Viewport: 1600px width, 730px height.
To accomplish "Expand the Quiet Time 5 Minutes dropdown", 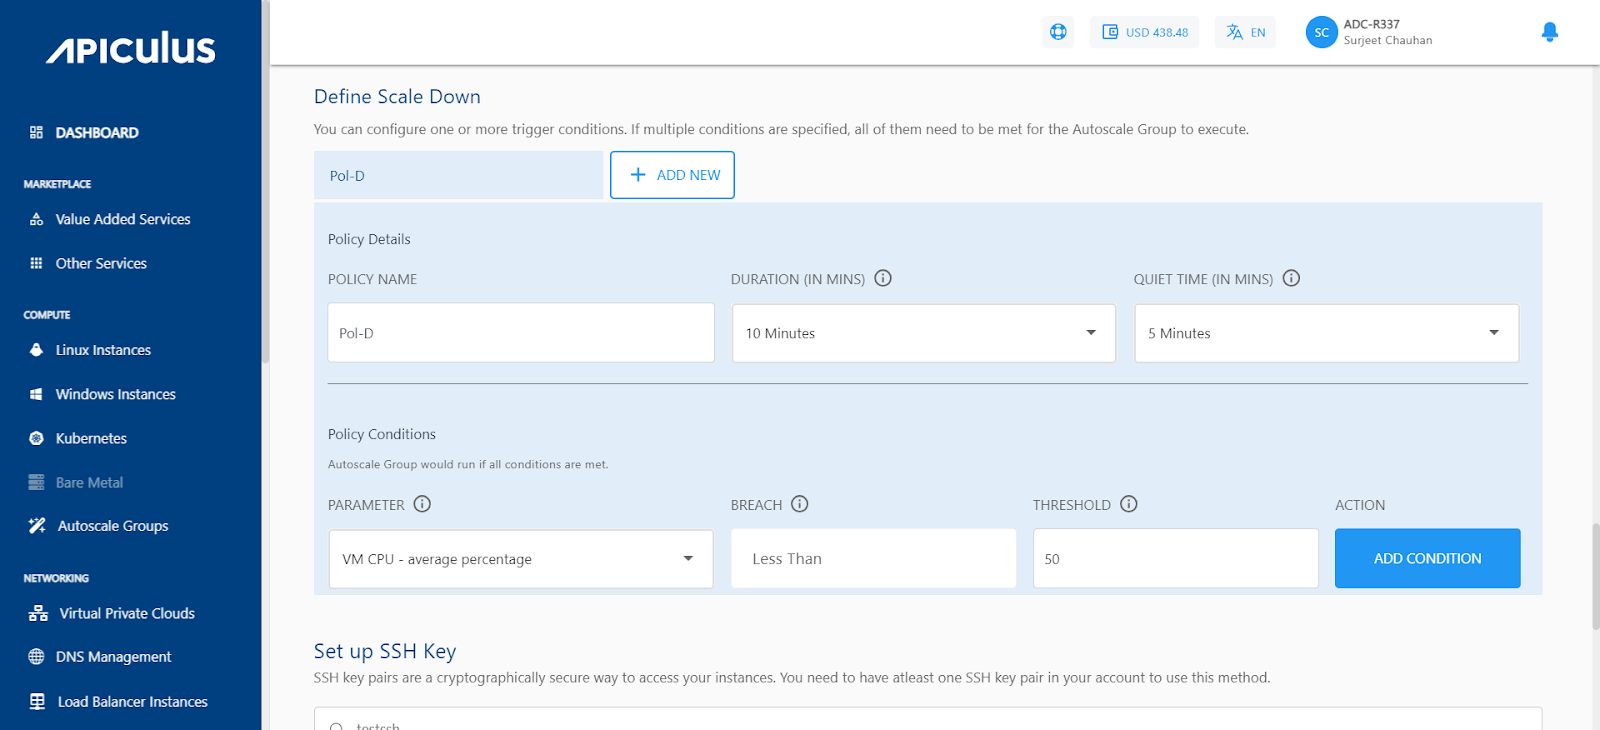I will [1326, 333].
